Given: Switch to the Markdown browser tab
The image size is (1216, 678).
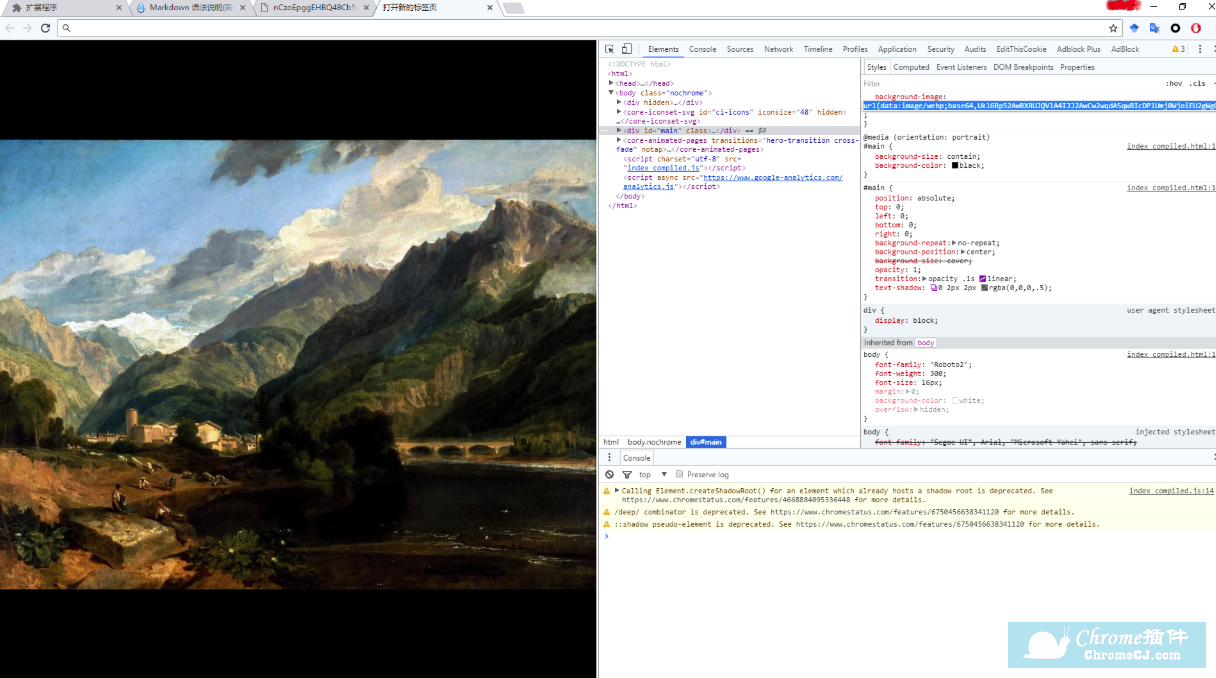Looking at the screenshot, I should point(189,8).
